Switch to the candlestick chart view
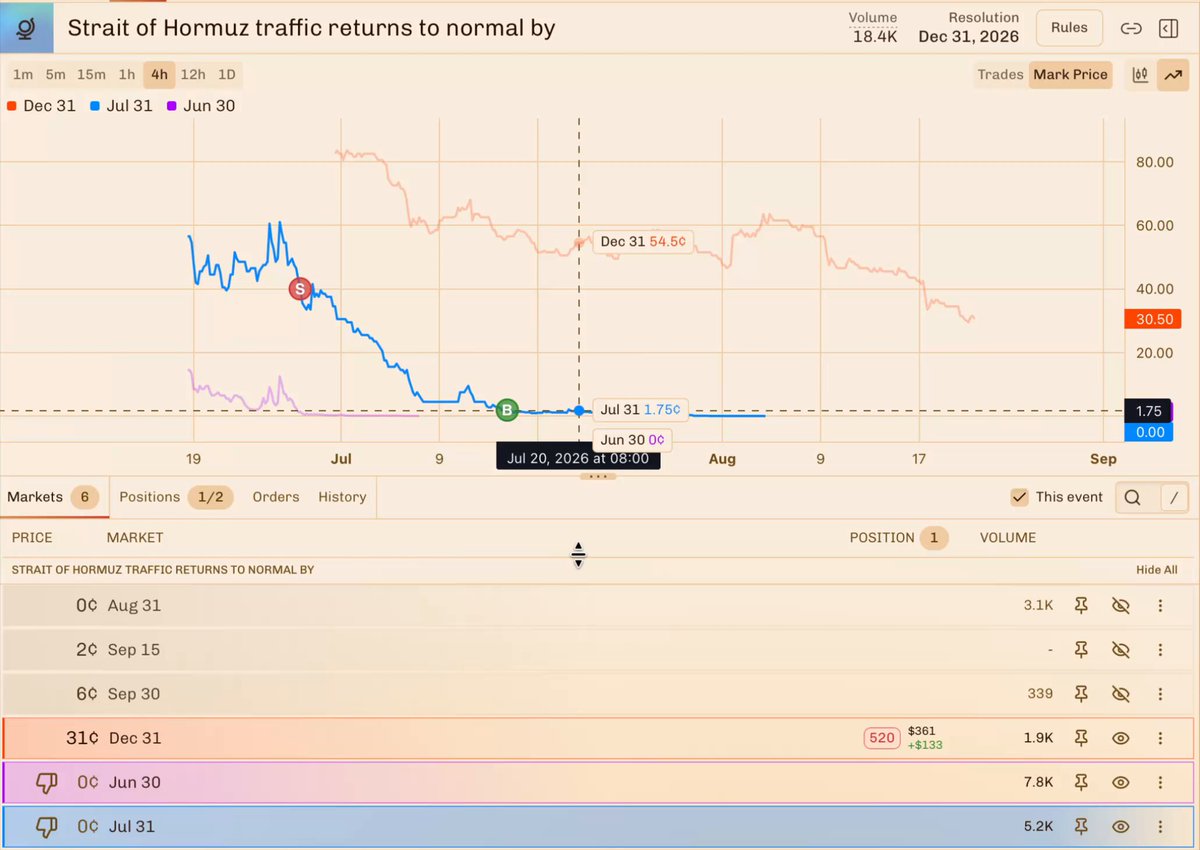 [x=1140, y=75]
